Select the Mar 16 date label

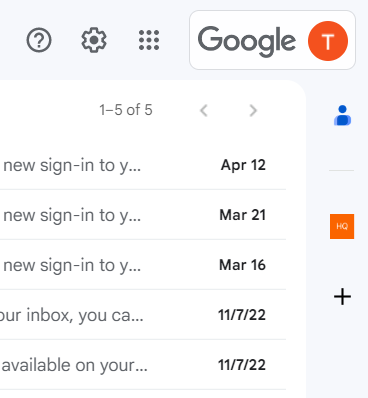[243, 265]
